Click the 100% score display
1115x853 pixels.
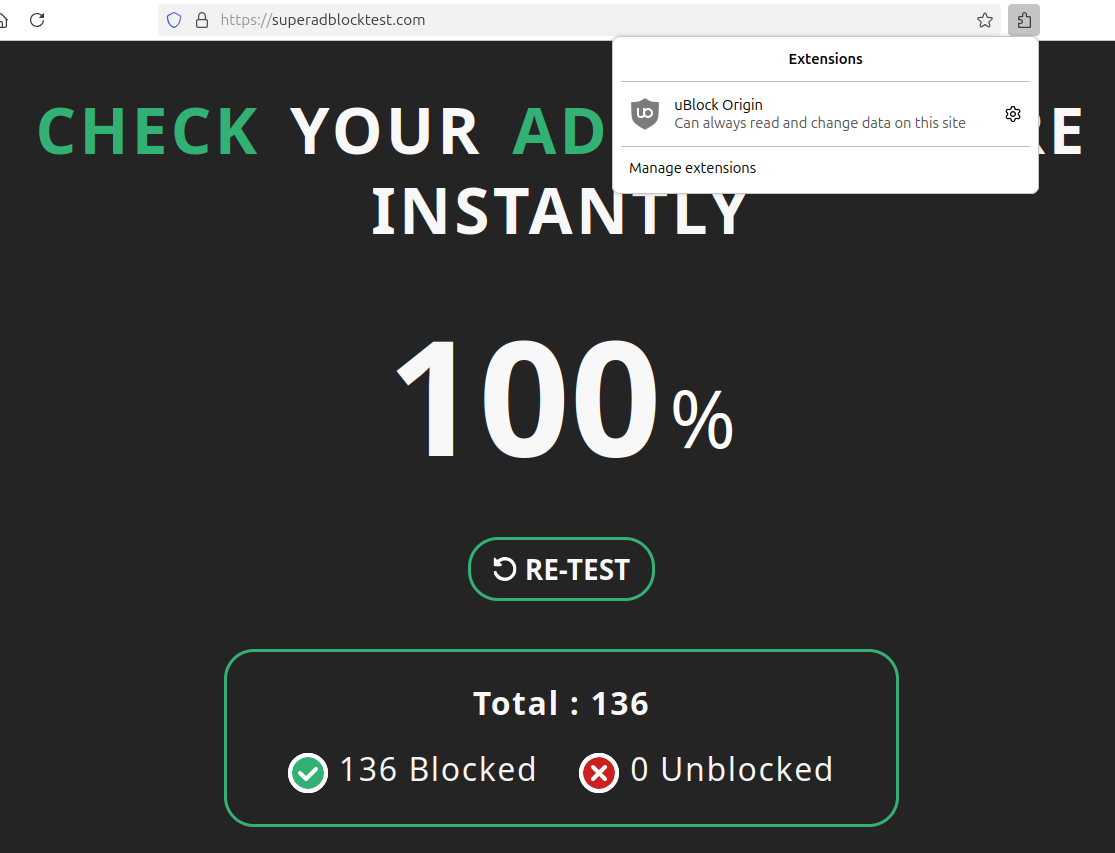click(x=564, y=399)
